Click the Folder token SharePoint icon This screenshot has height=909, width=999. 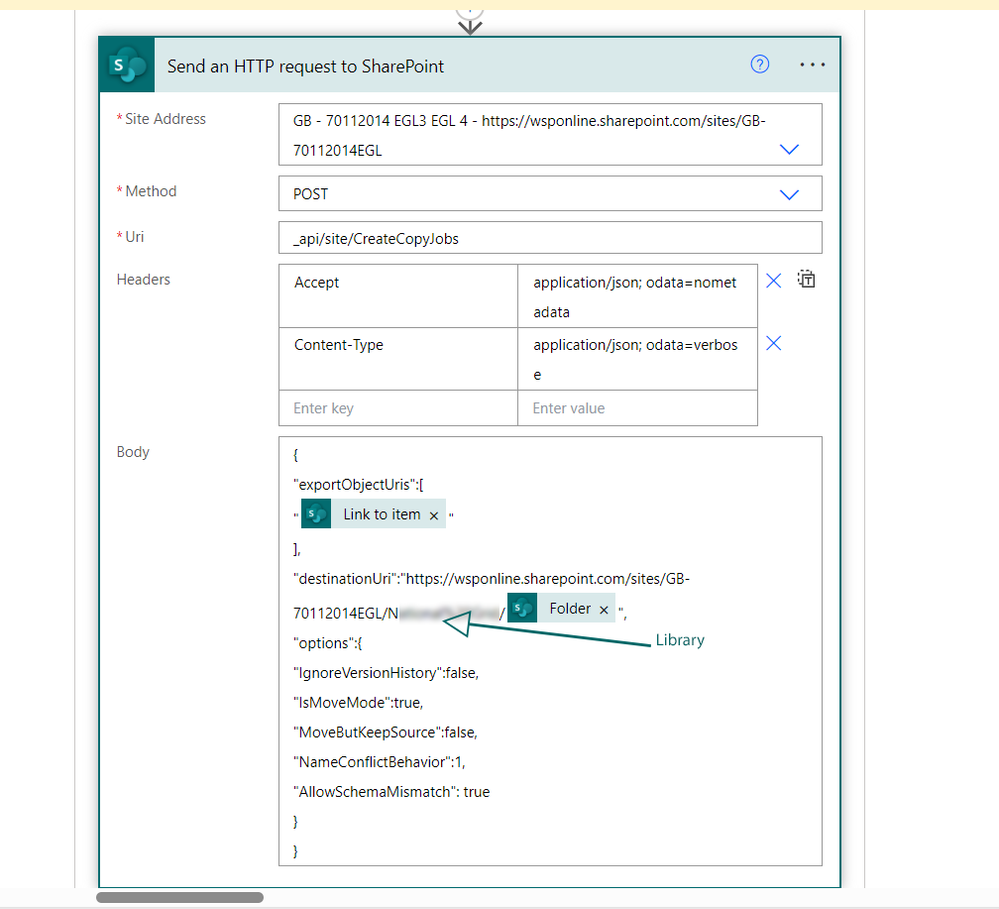click(522, 608)
